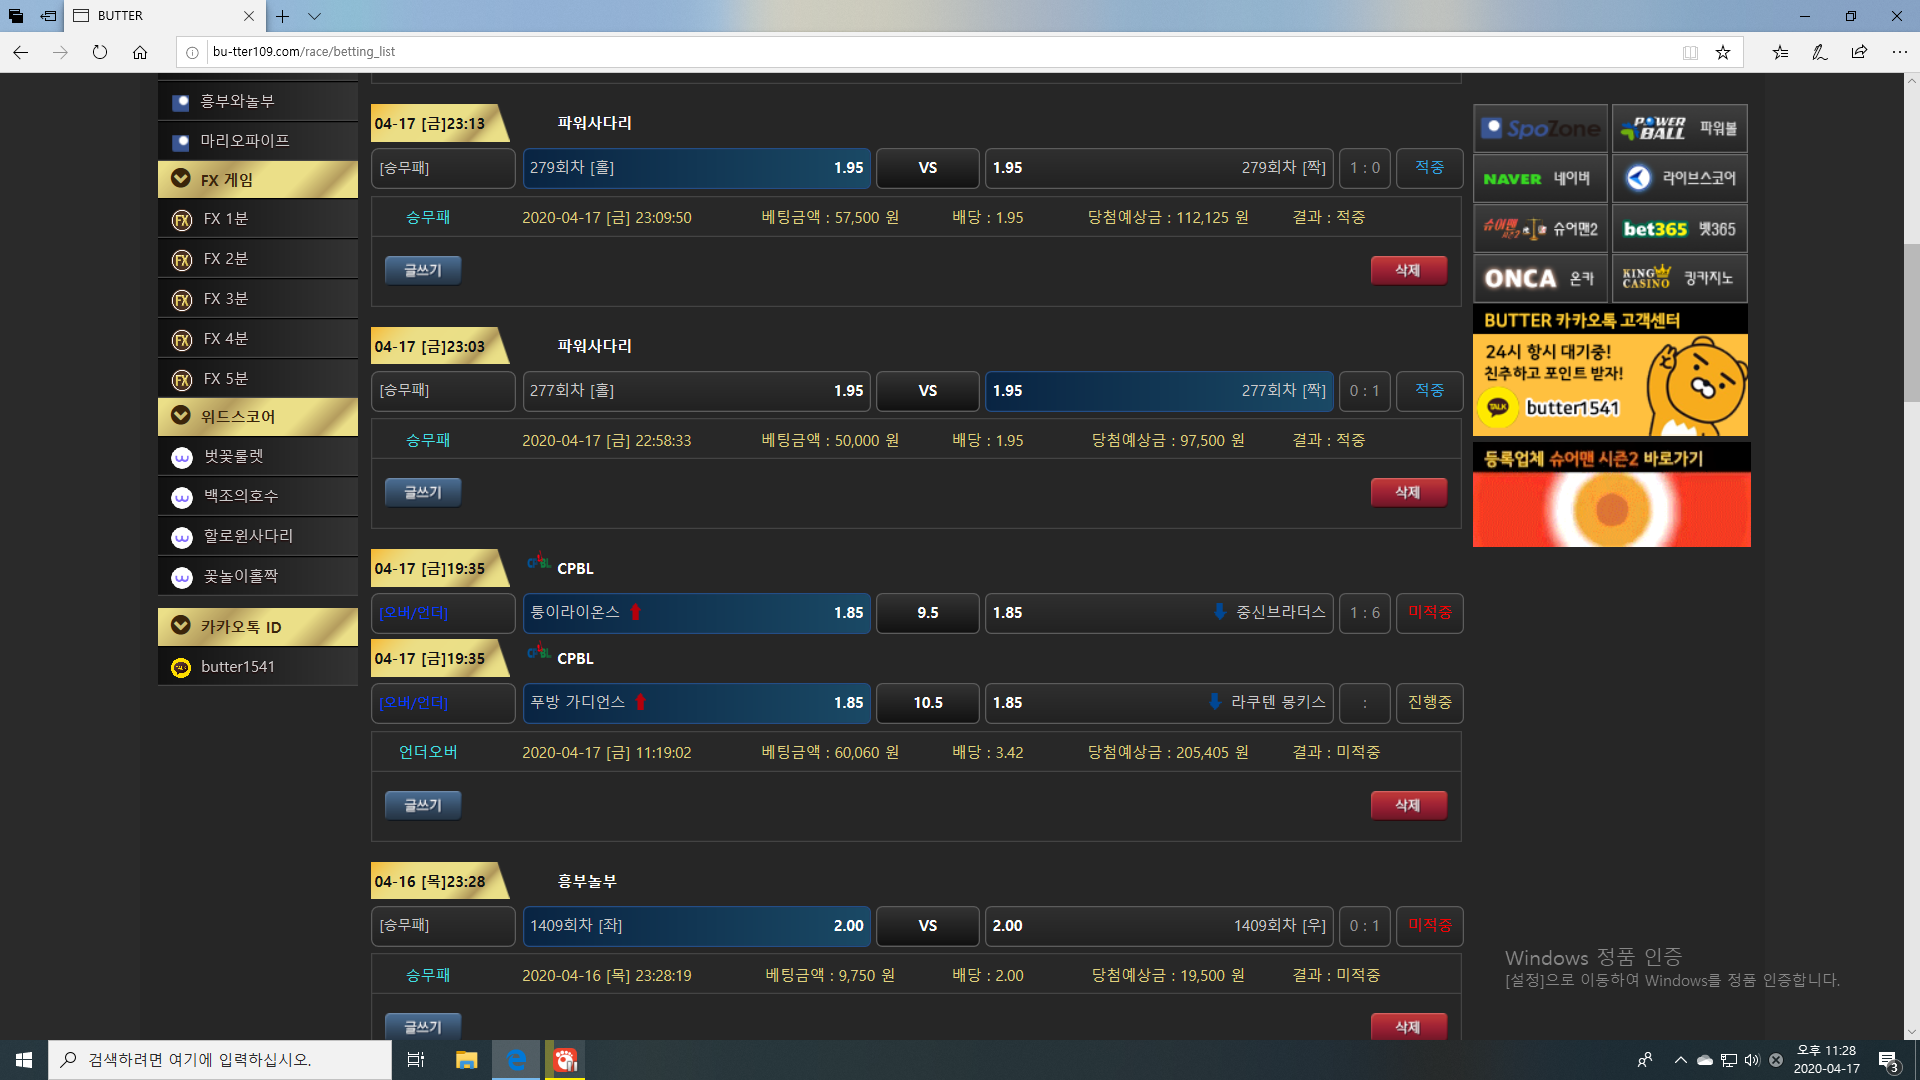The image size is (1920, 1080).
Task: Open the King Casino banner
Action: click(x=1679, y=278)
